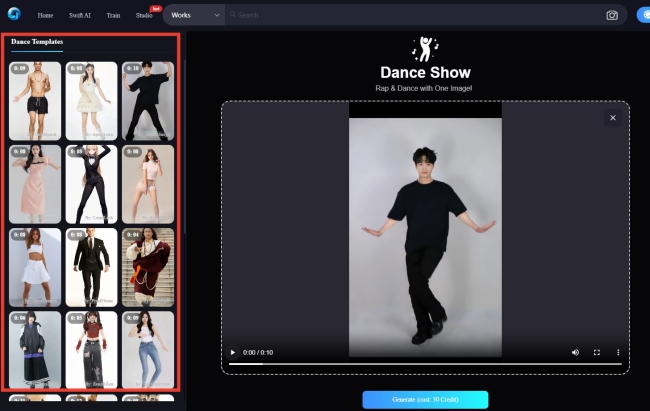Choose the man in black suit template

(x=91, y=267)
